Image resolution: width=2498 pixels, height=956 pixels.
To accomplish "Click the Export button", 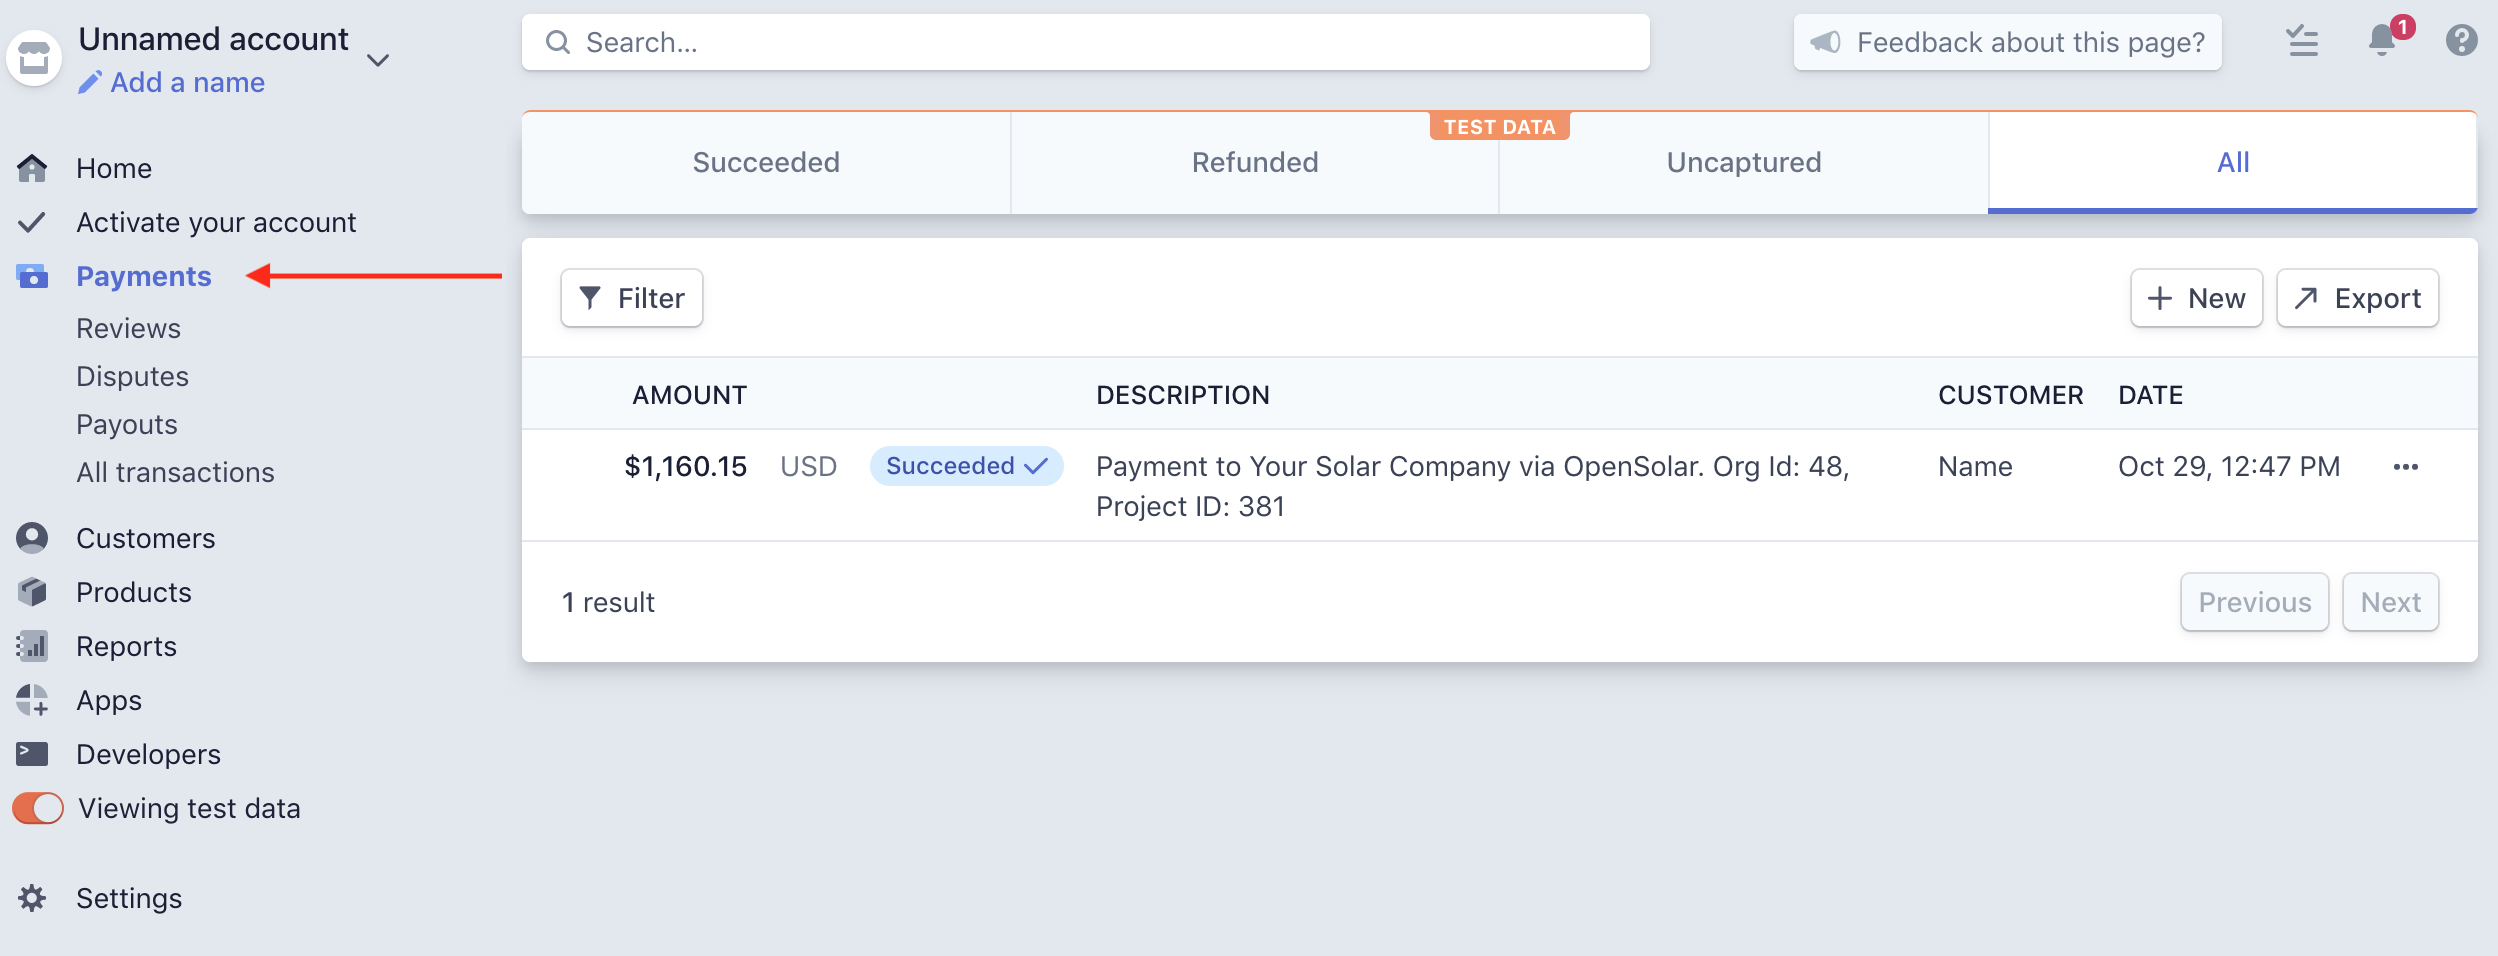I will 2358,298.
